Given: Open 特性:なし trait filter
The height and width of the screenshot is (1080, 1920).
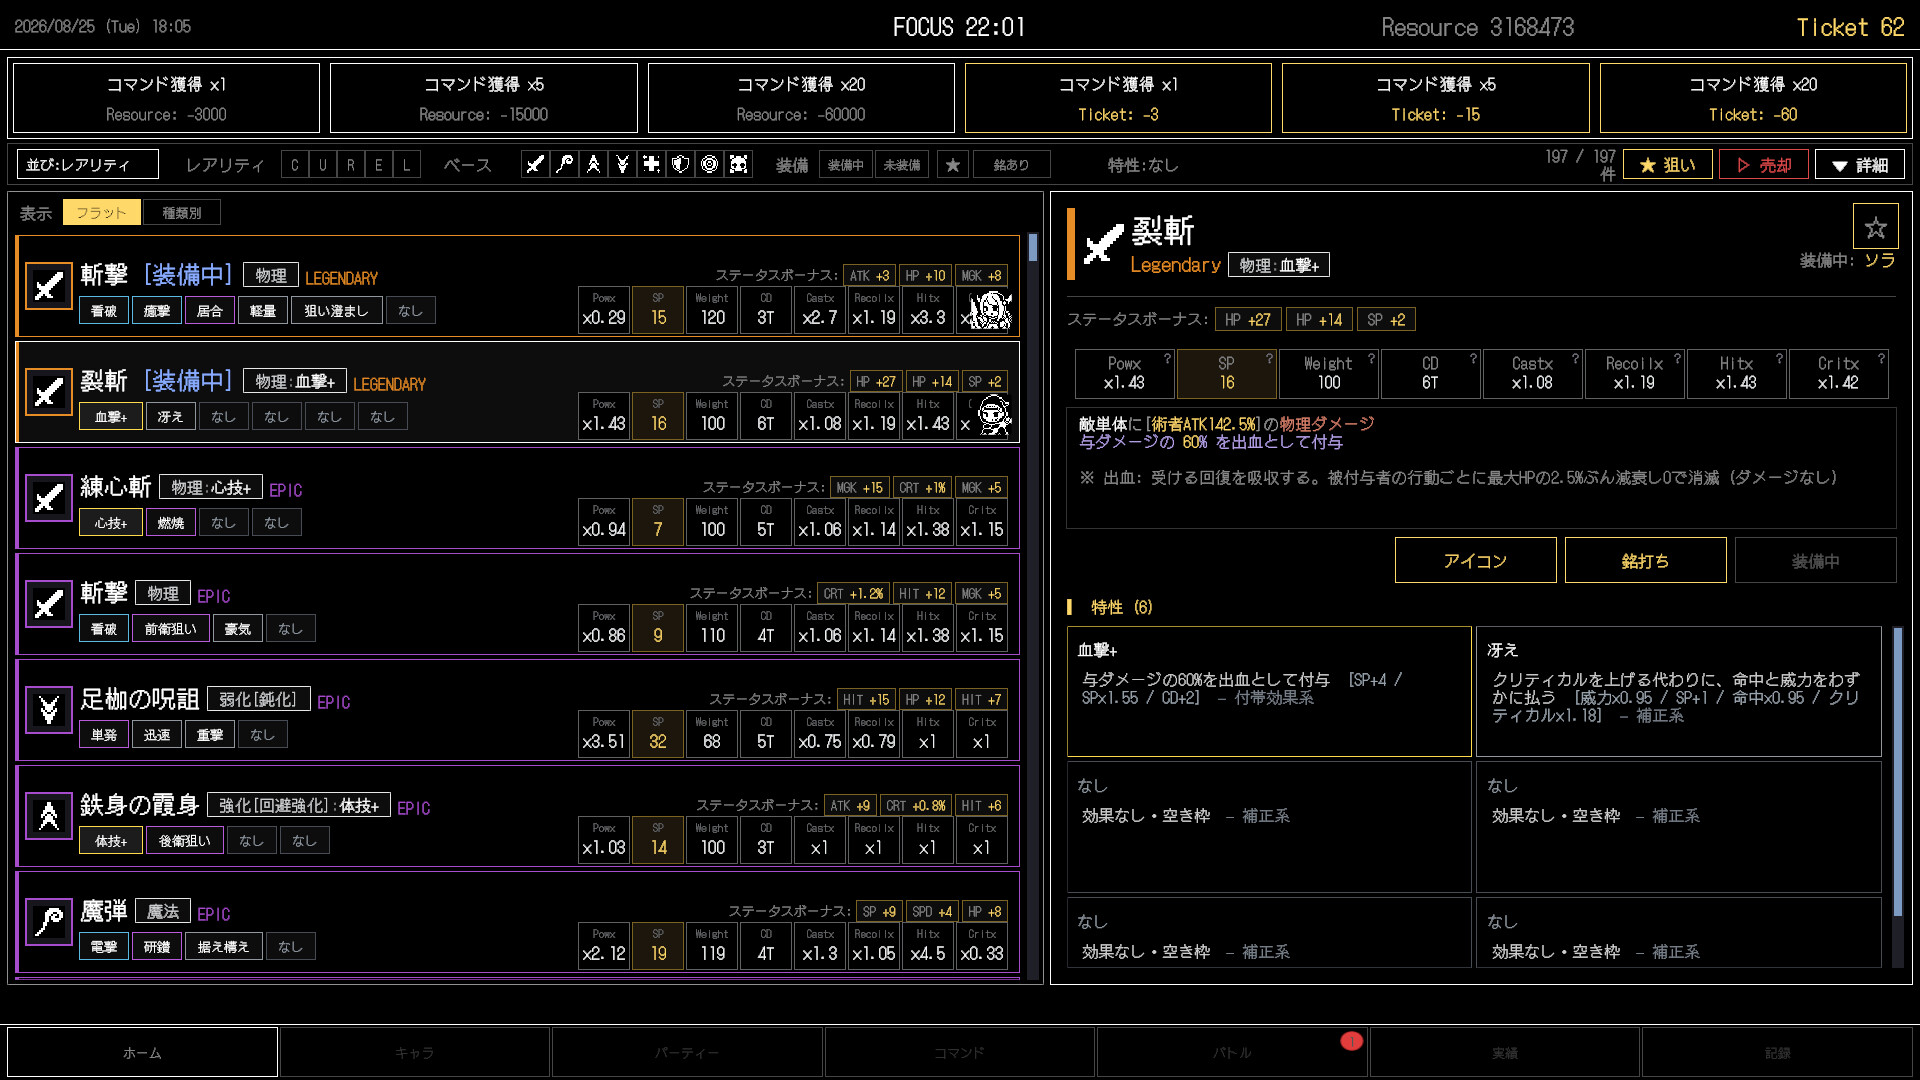Looking at the screenshot, I should point(1143,165).
